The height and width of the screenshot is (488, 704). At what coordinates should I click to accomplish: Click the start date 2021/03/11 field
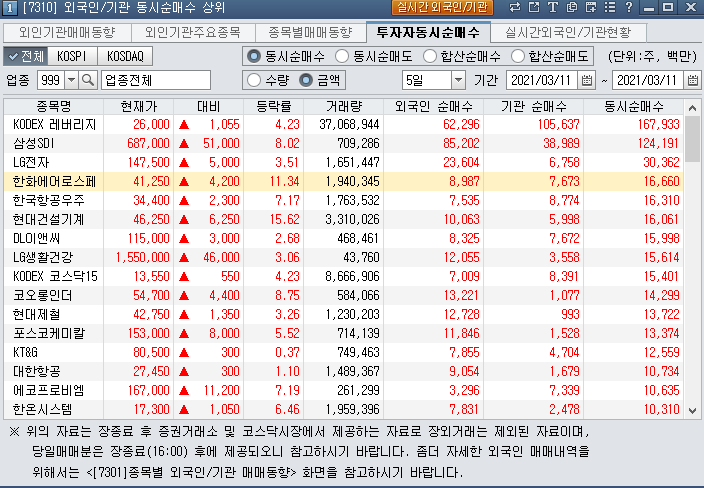(x=542, y=80)
